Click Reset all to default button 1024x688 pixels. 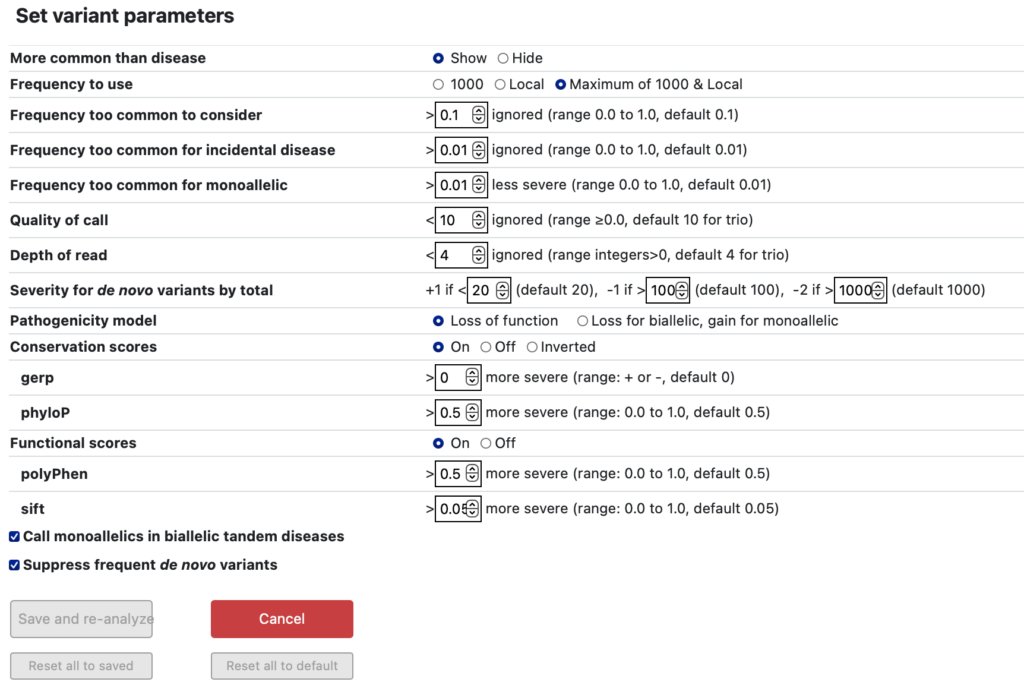(282, 666)
